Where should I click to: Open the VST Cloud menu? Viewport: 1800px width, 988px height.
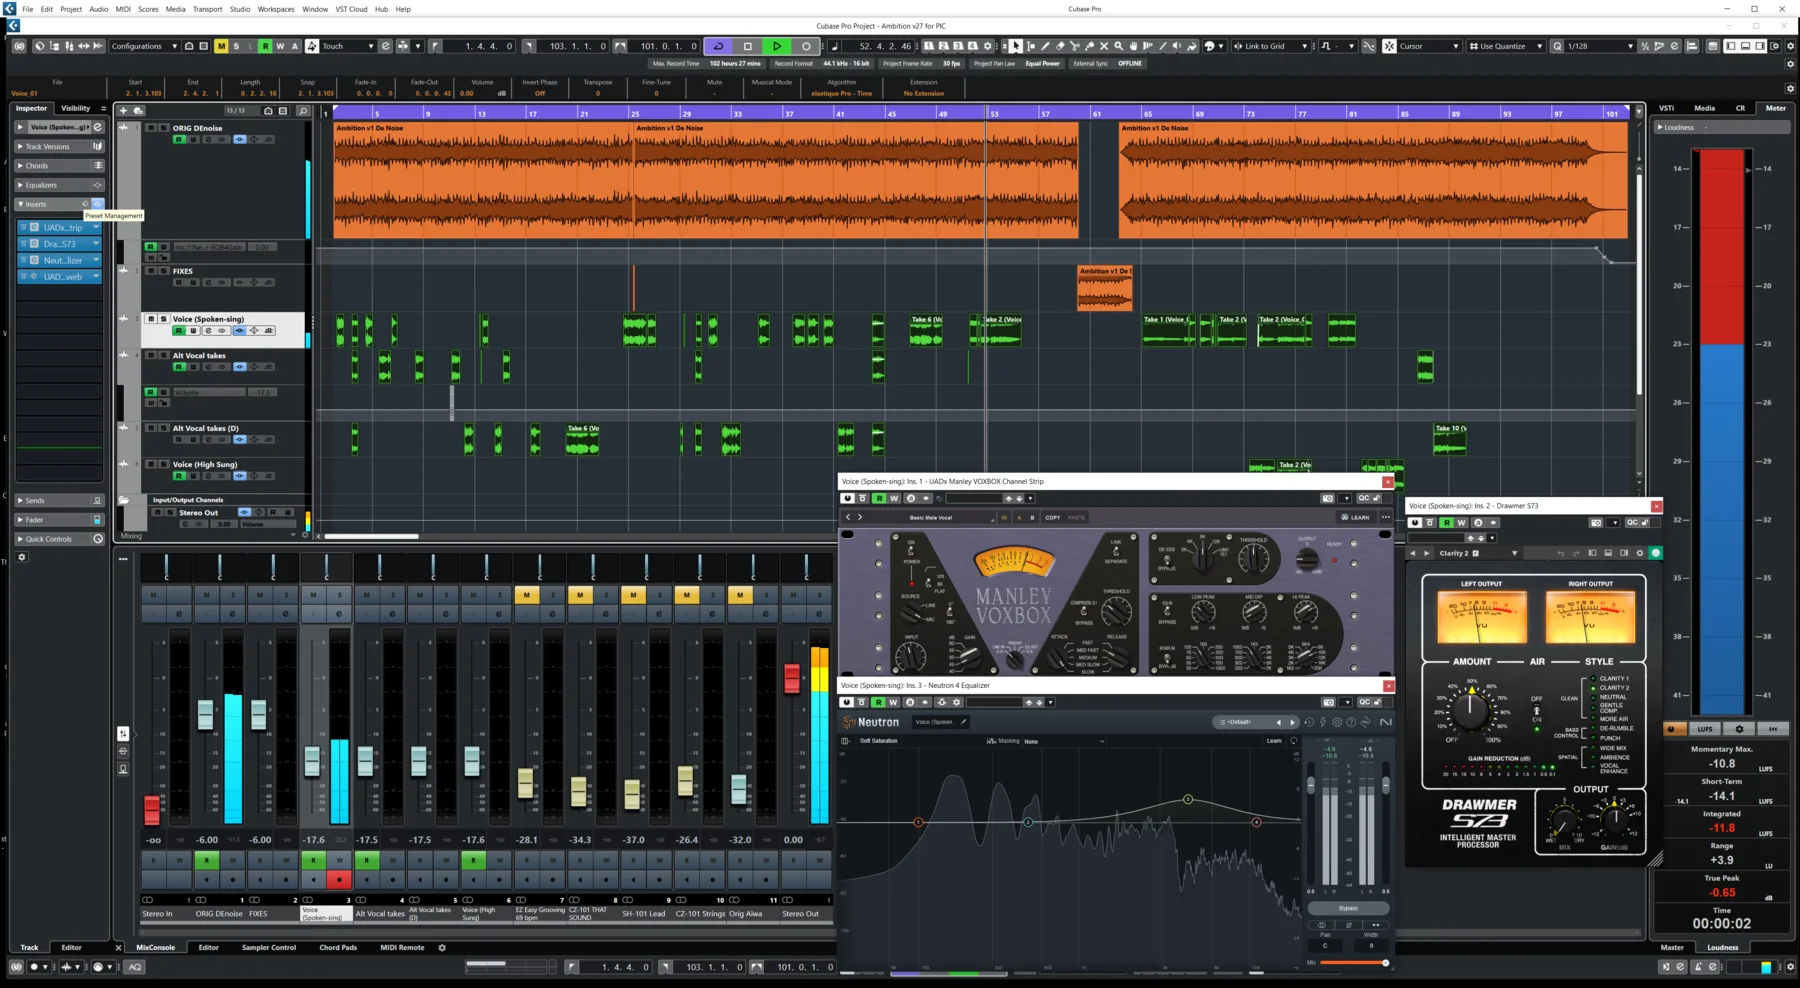point(351,9)
